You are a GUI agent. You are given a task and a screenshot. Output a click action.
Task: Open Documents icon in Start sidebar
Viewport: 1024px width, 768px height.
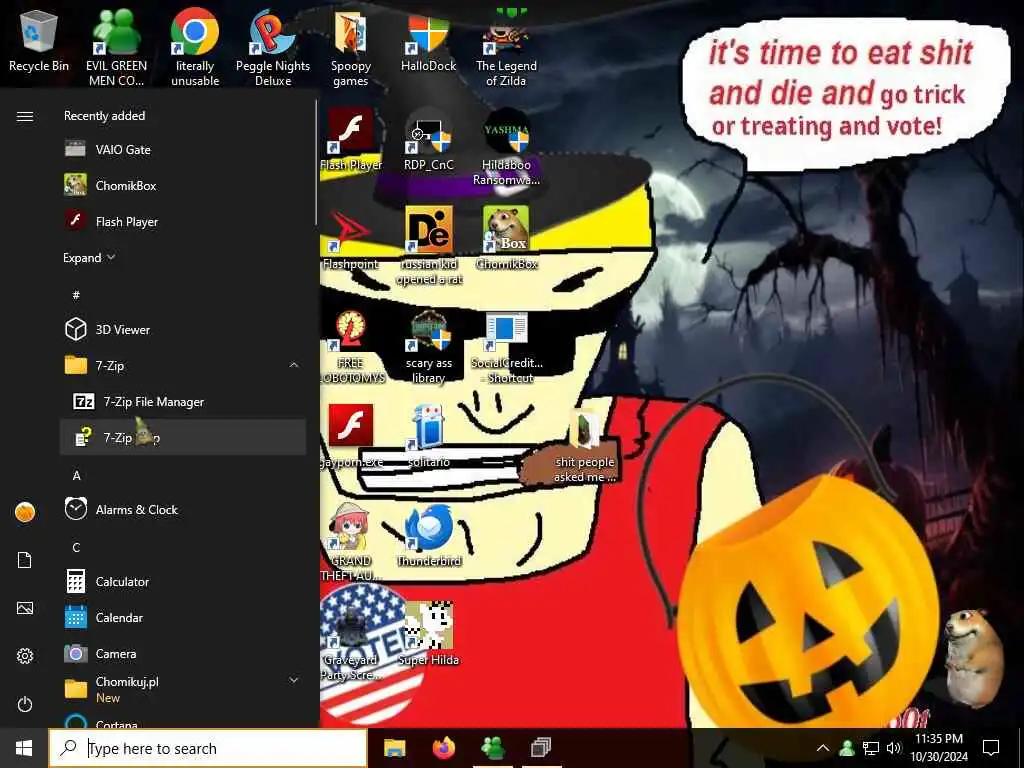click(25, 560)
